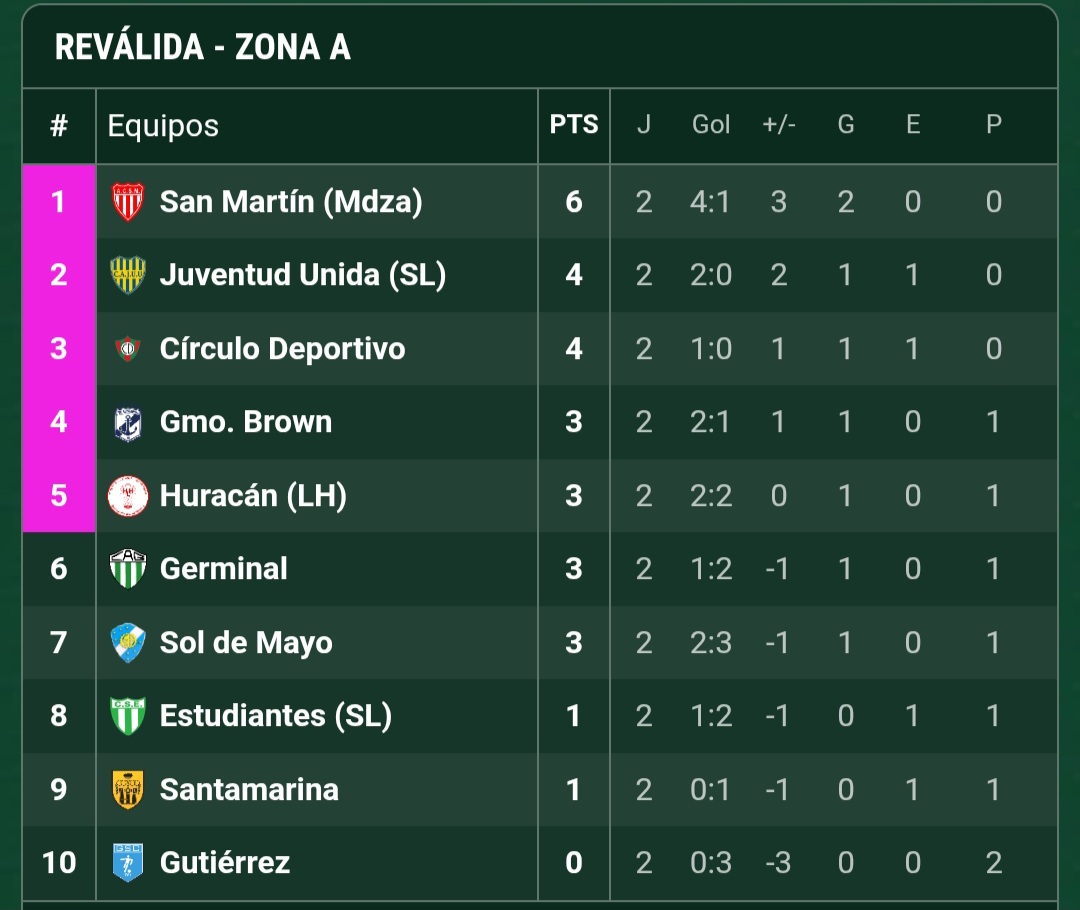Open Santamarina team name link
The height and width of the screenshot is (910, 1080).
point(249,789)
